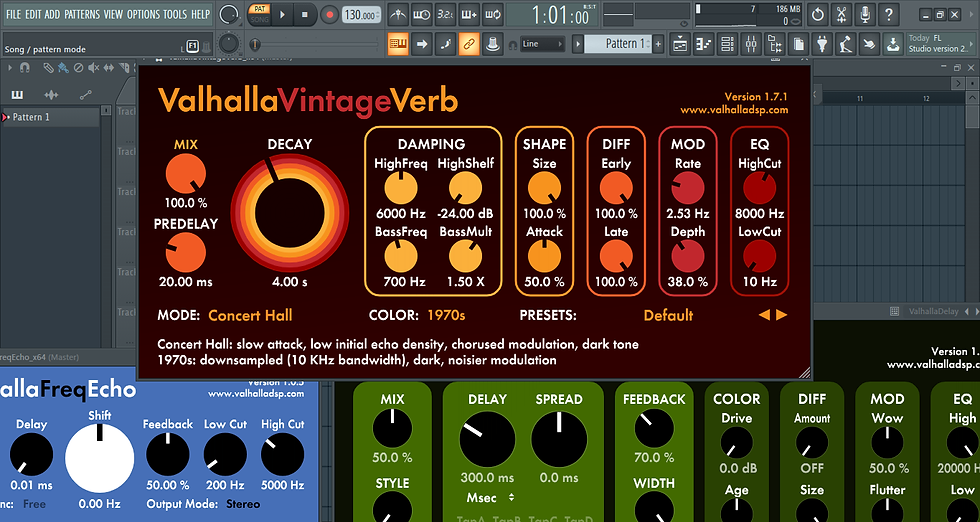Click the question mark help icon

(x=889, y=14)
